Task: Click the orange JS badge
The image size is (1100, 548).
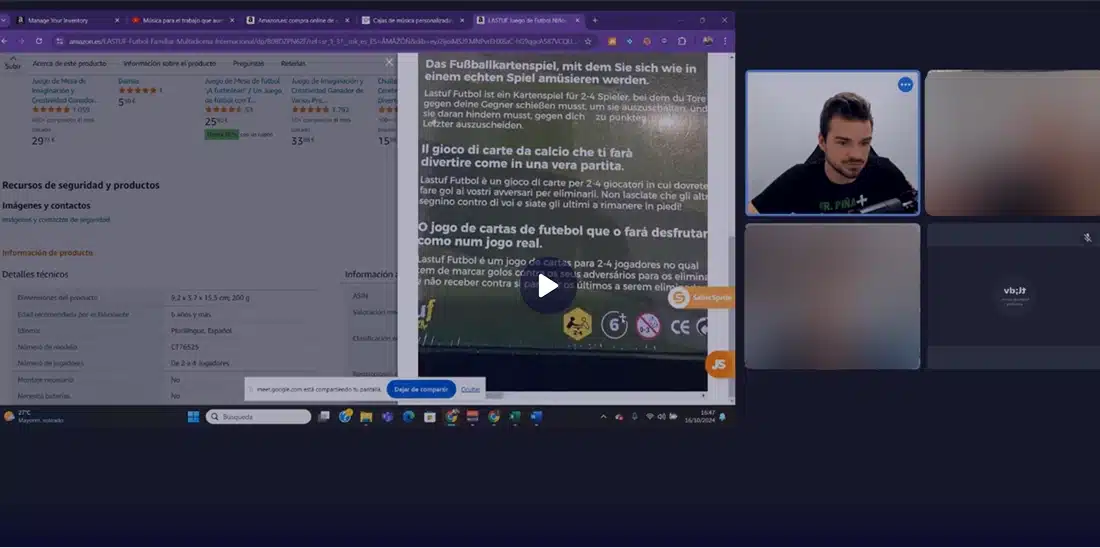Action: click(x=719, y=364)
